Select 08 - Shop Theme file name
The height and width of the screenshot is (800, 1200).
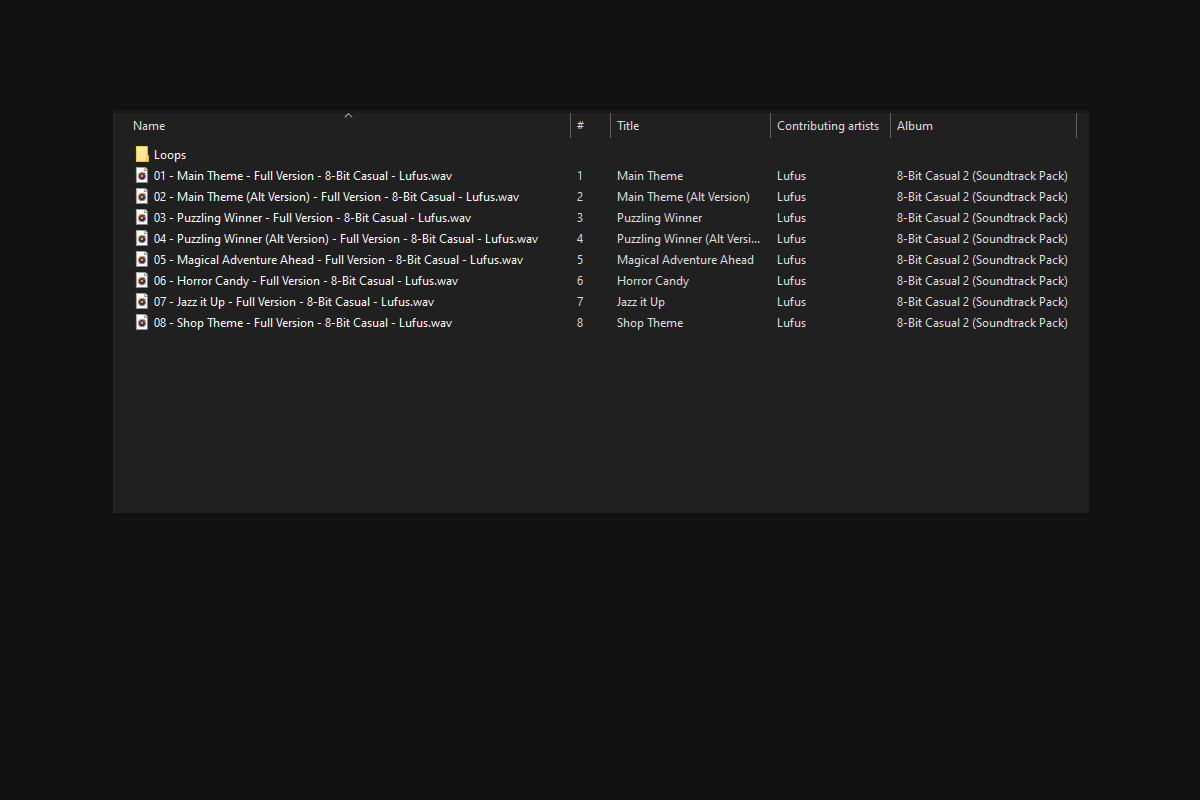tap(302, 323)
